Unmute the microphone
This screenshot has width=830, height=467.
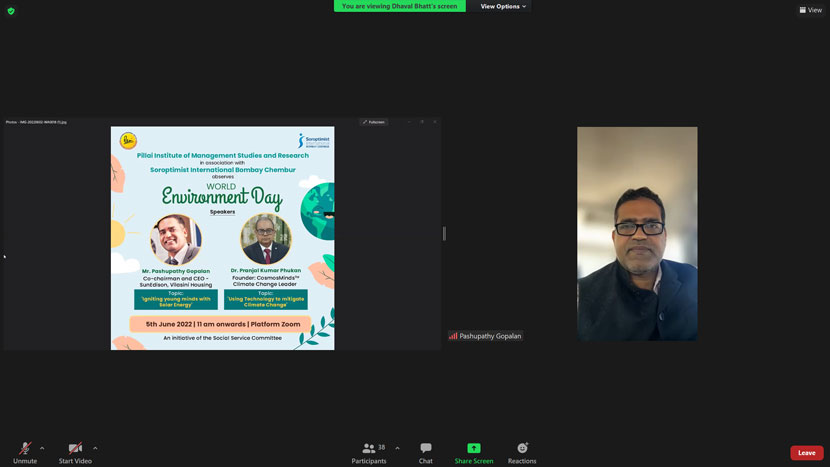[25, 452]
